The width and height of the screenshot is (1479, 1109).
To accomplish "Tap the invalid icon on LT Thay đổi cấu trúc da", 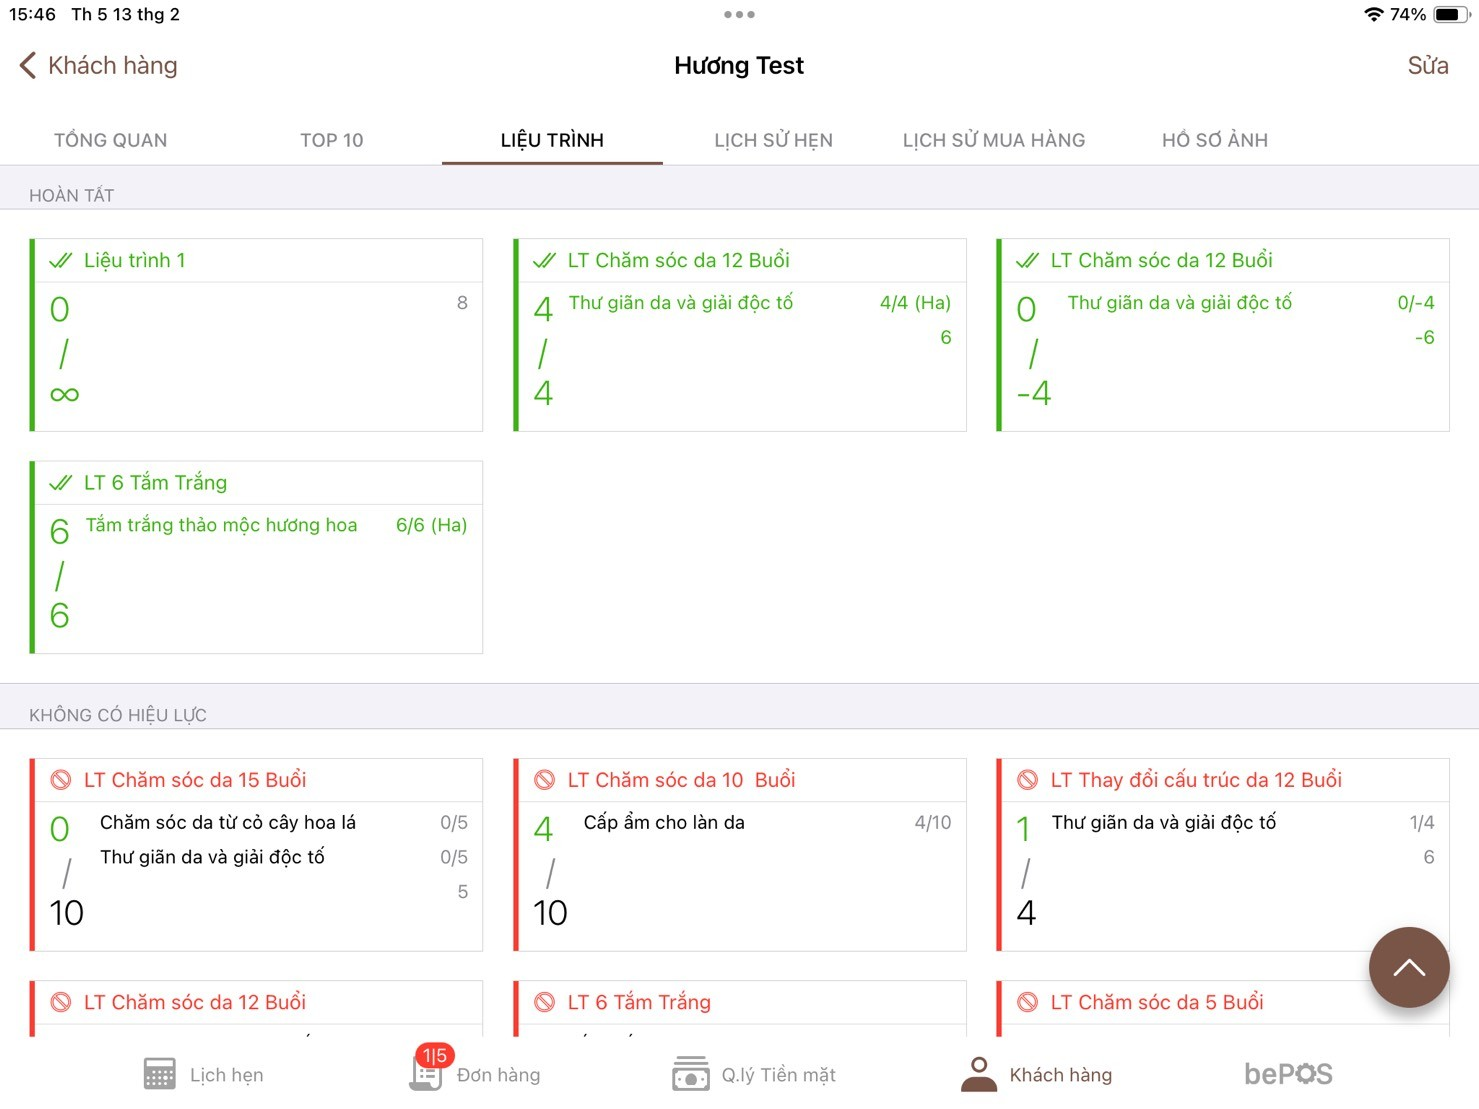I will coord(1027,780).
